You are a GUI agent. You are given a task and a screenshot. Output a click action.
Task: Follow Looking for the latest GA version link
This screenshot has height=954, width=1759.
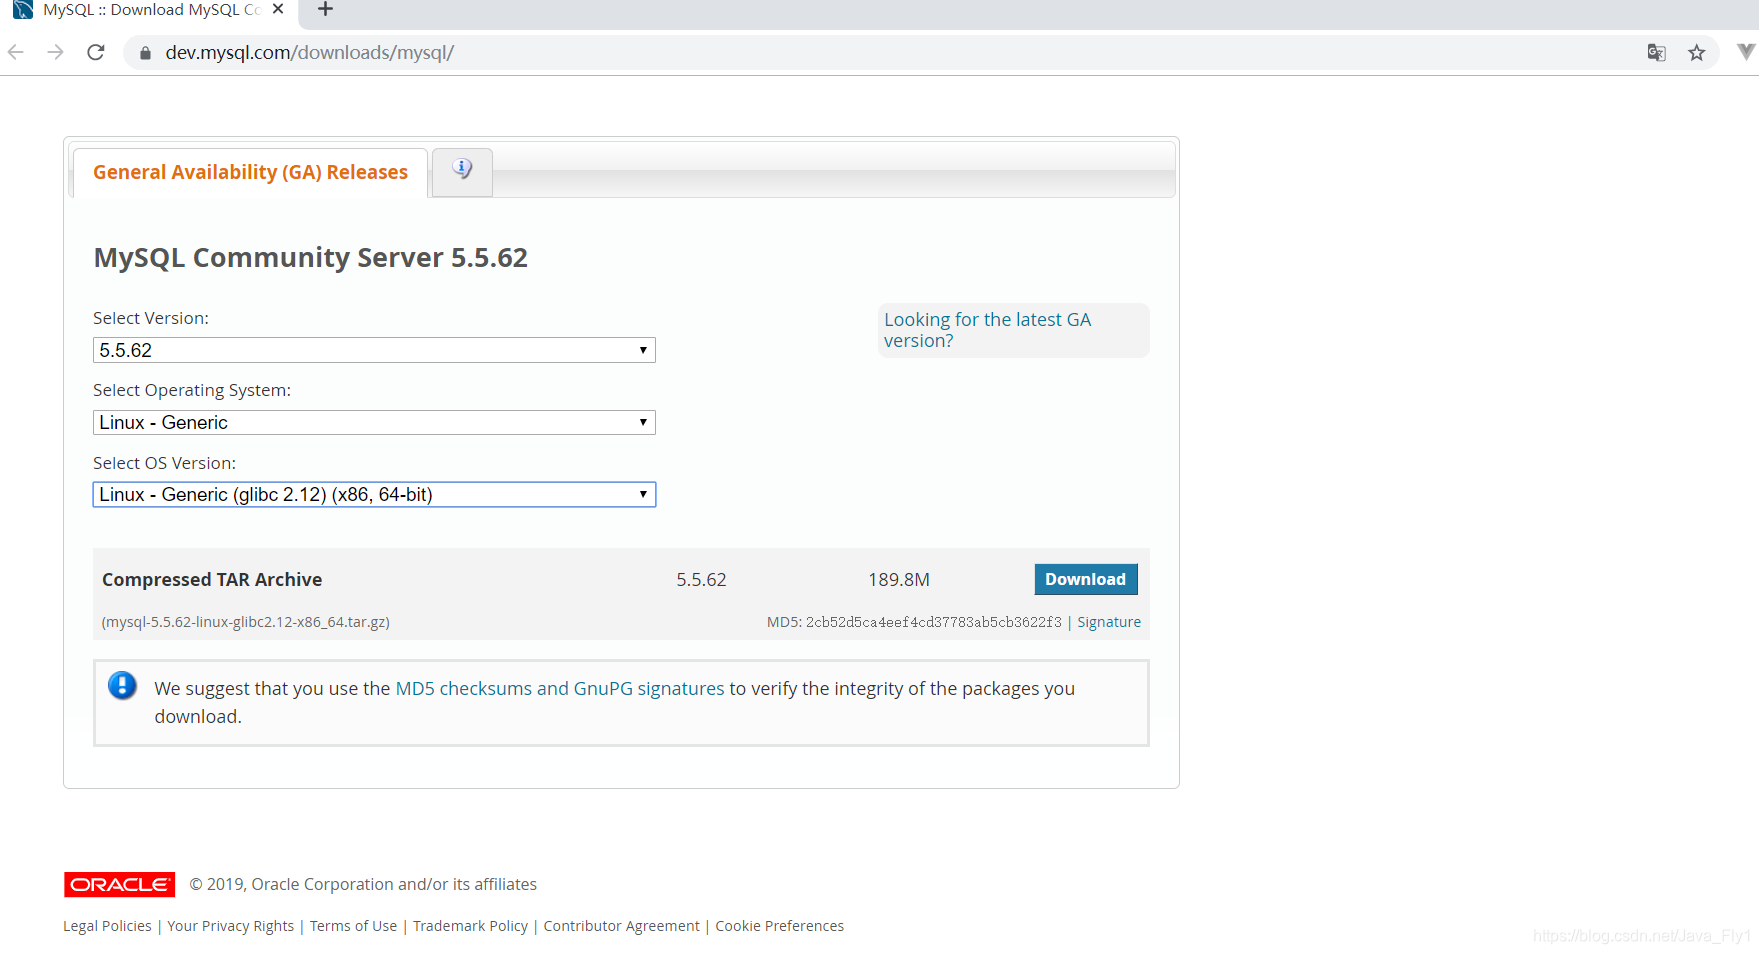click(987, 330)
